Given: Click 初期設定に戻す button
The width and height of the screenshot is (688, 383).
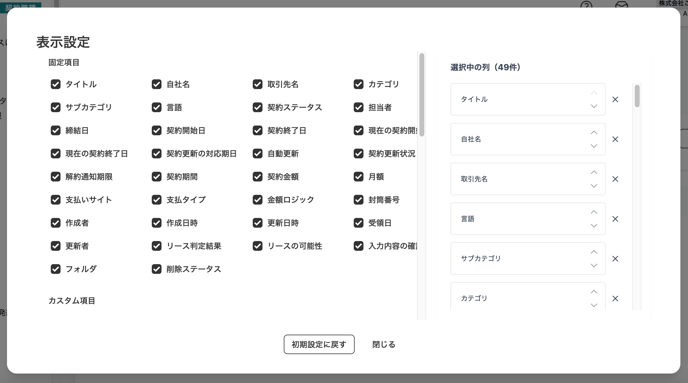Looking at the screenshot, I should pos(319,344).
